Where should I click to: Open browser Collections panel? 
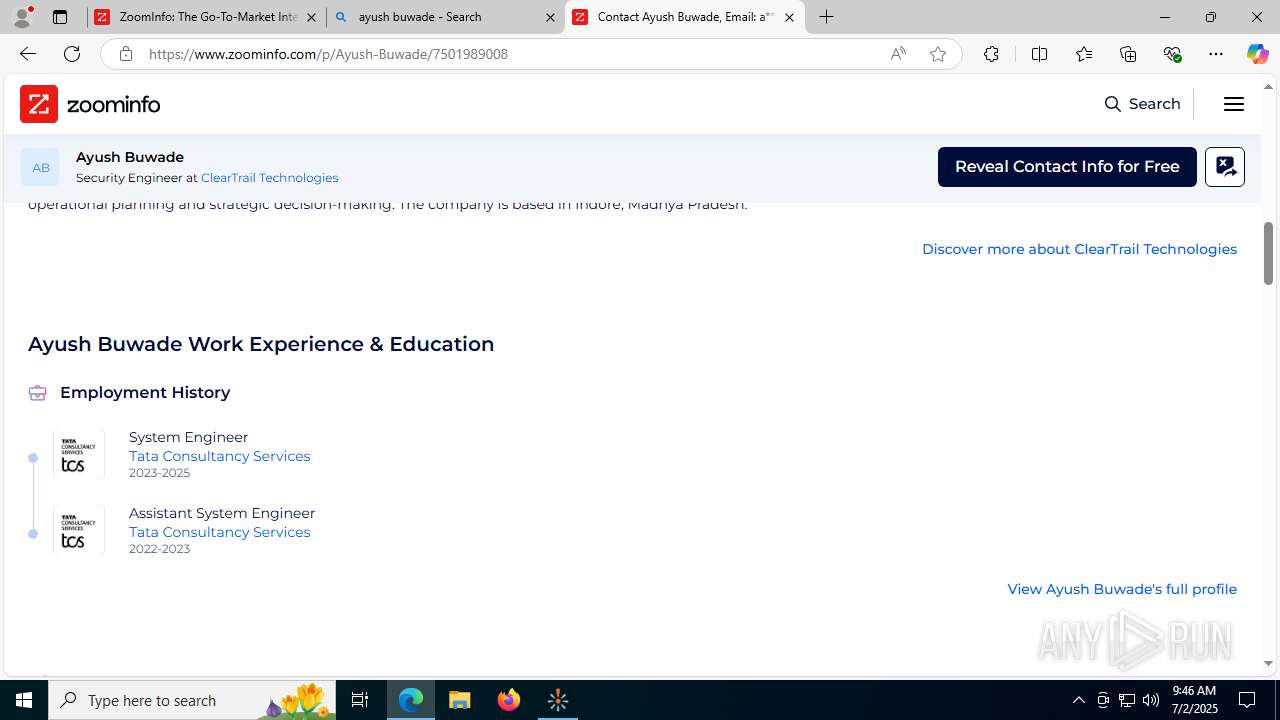[x=1128, y=54]
